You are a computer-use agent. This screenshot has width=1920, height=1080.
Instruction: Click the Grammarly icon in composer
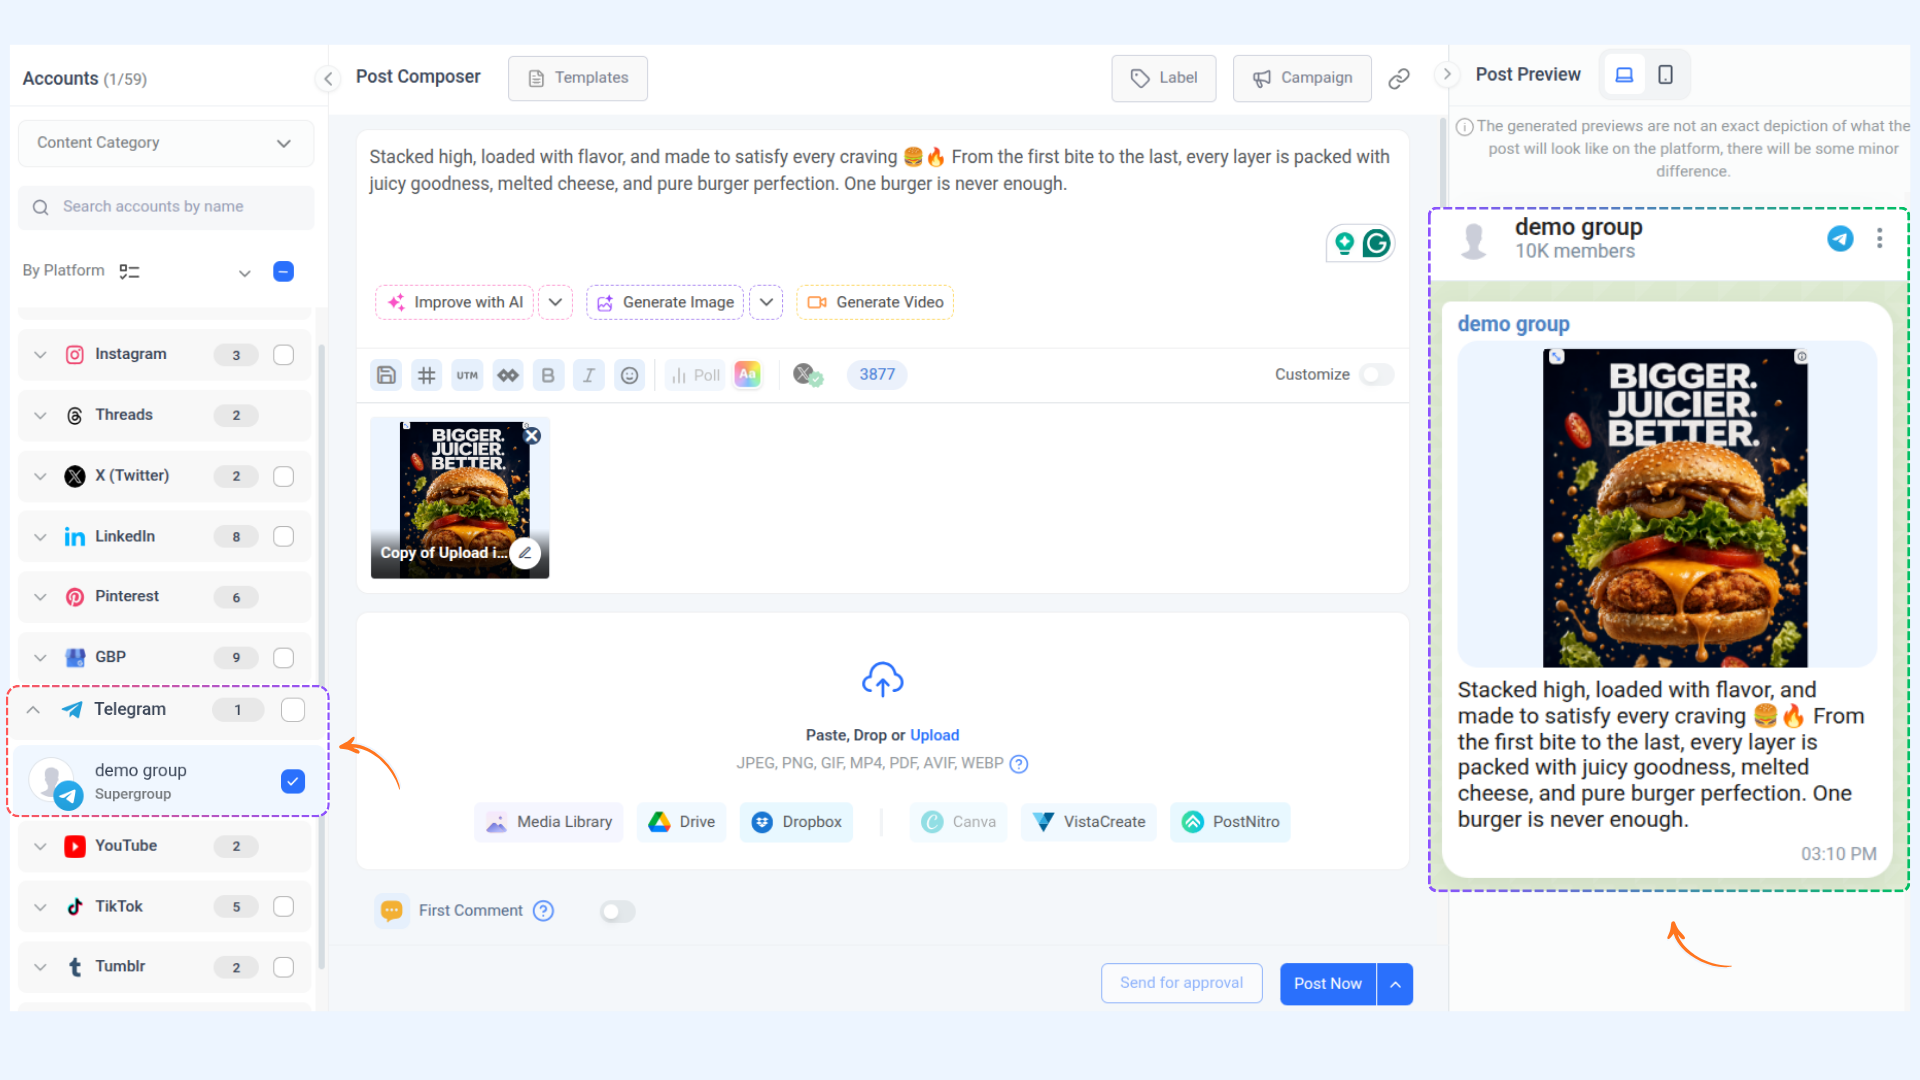coord(1377,243)
